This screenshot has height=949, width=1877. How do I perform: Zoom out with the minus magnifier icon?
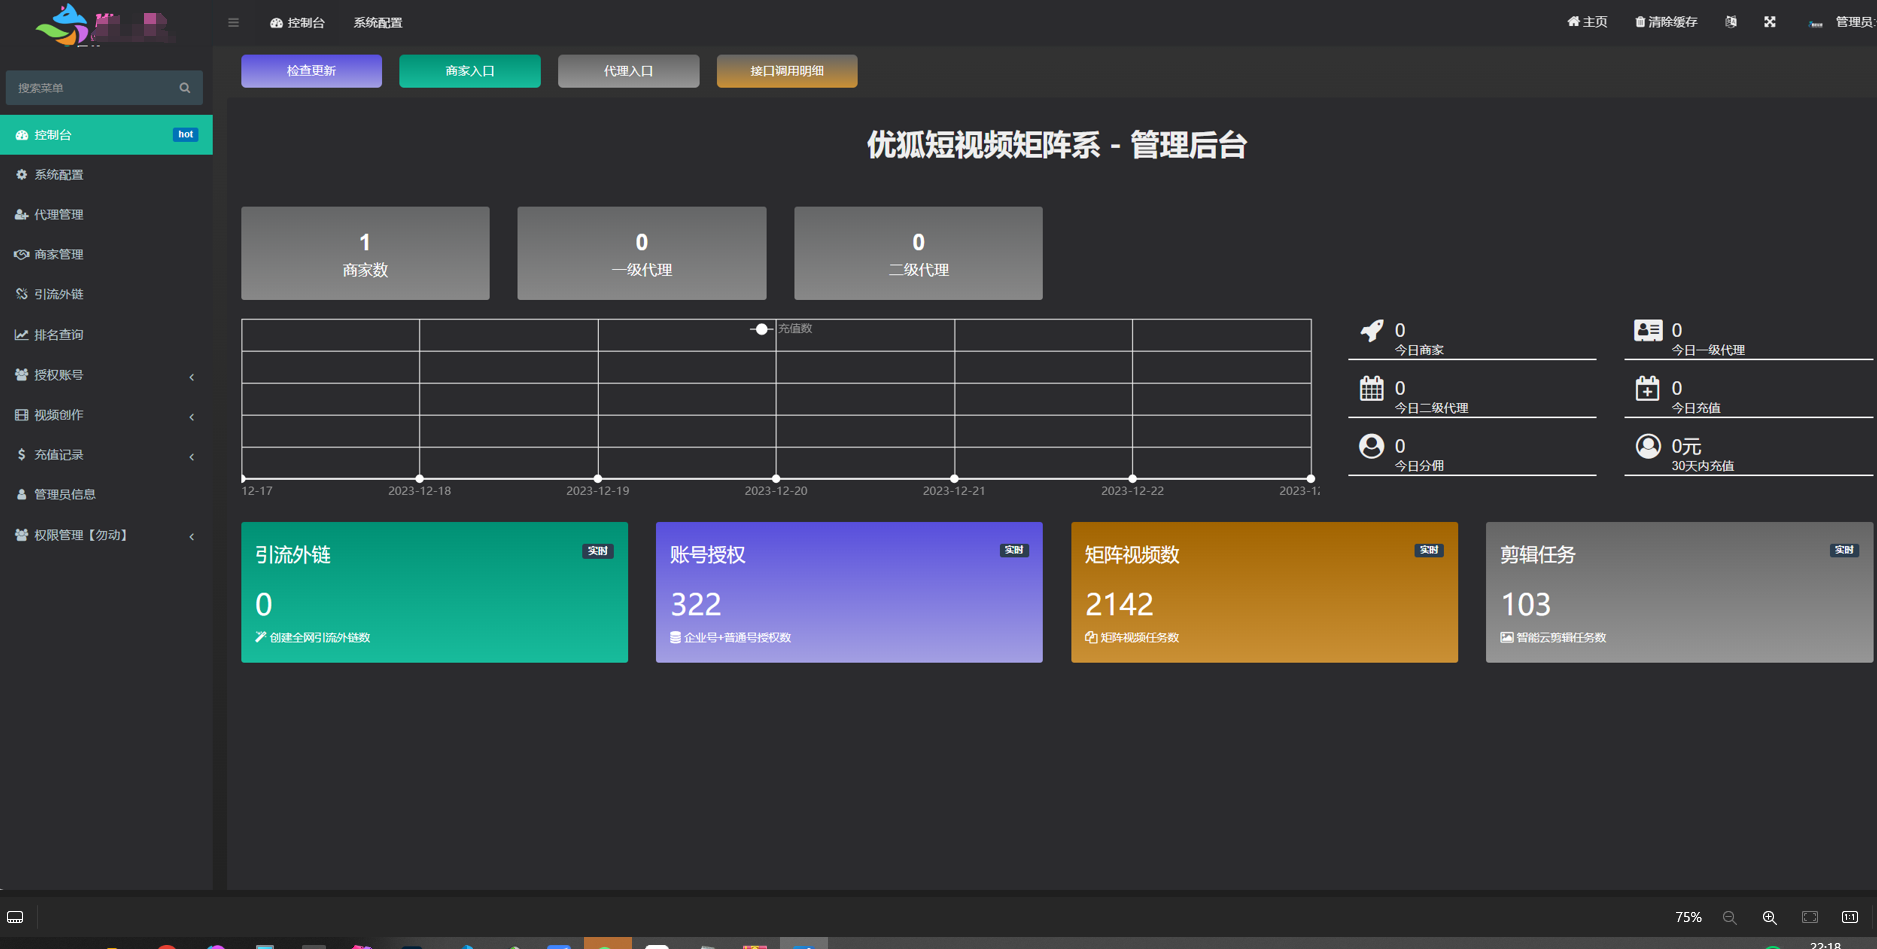pos(1729,917)
